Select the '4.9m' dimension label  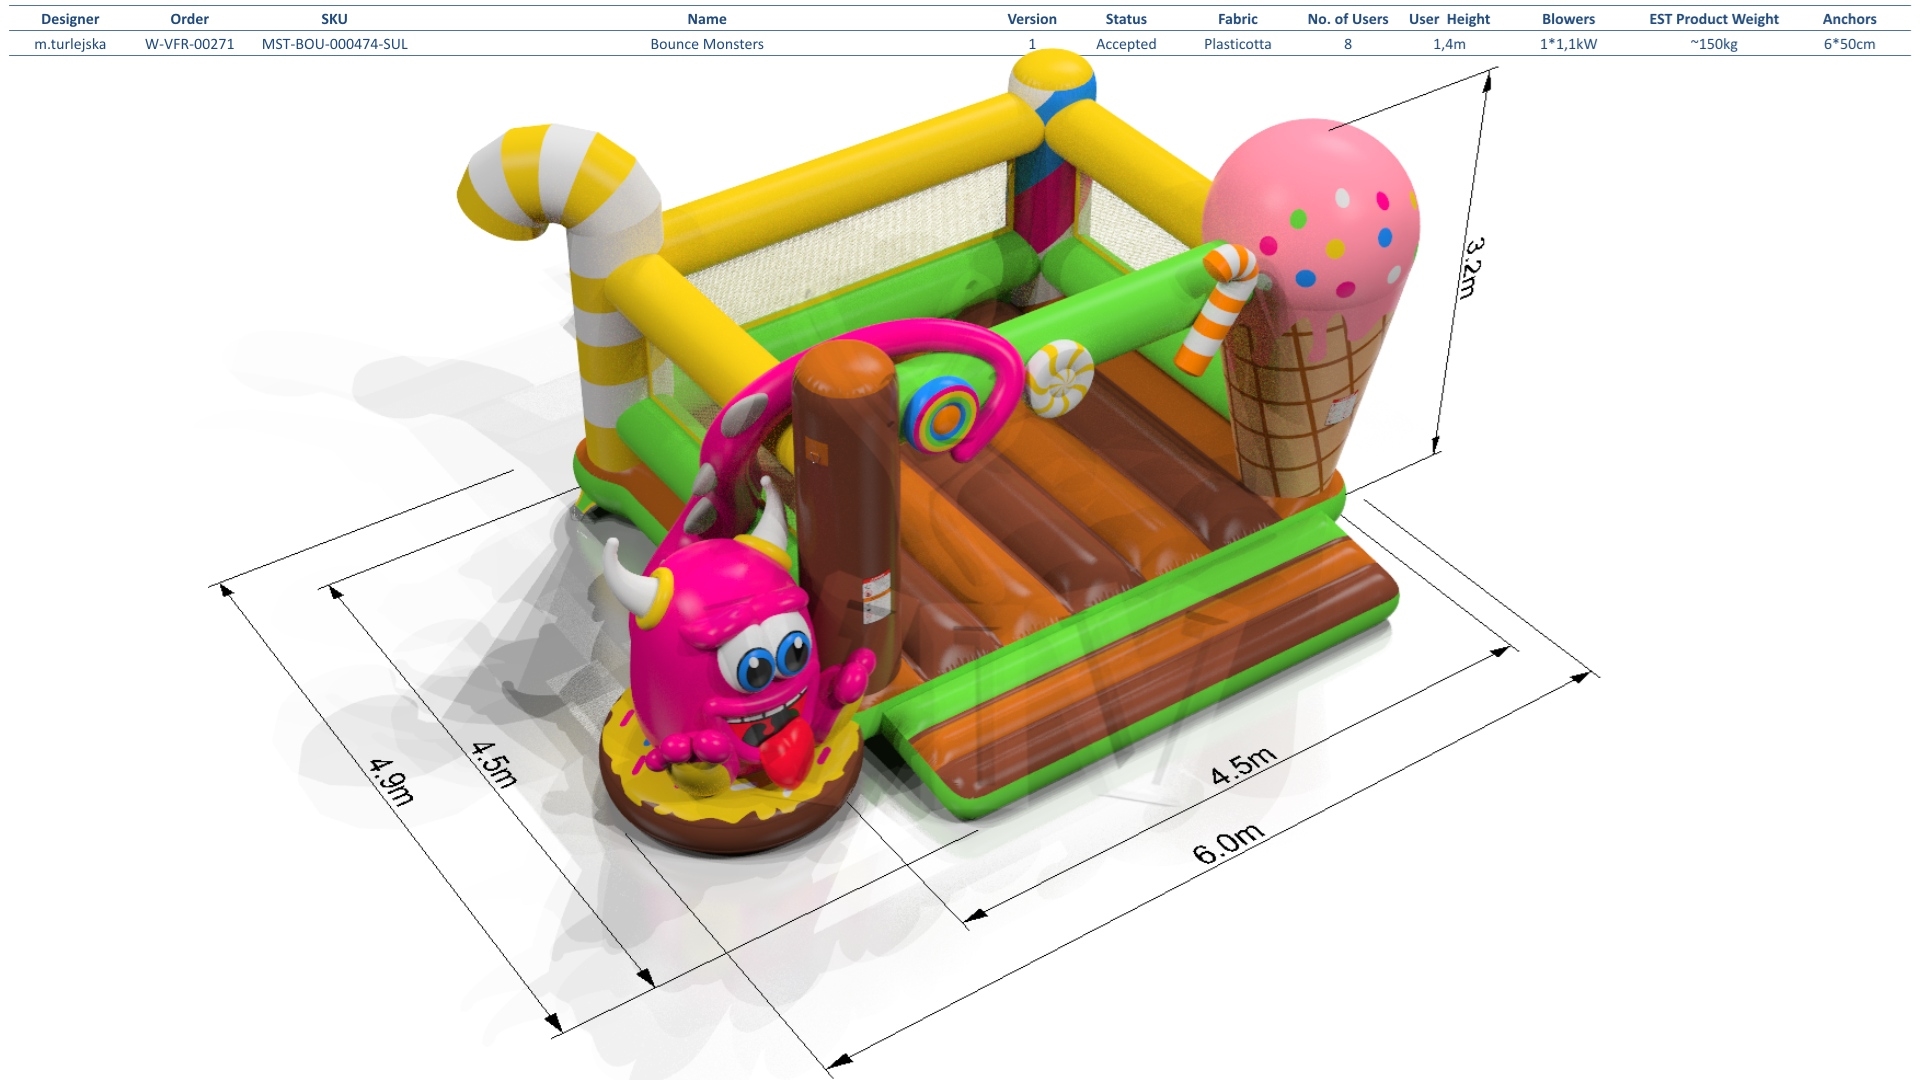pos(391,781)
